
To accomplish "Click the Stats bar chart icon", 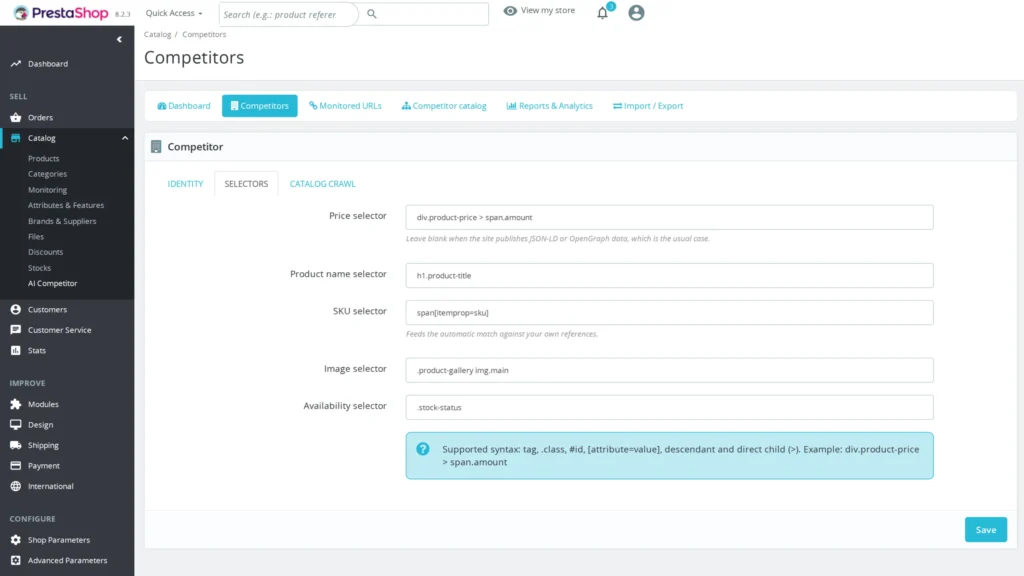I will tap(16, 351).
